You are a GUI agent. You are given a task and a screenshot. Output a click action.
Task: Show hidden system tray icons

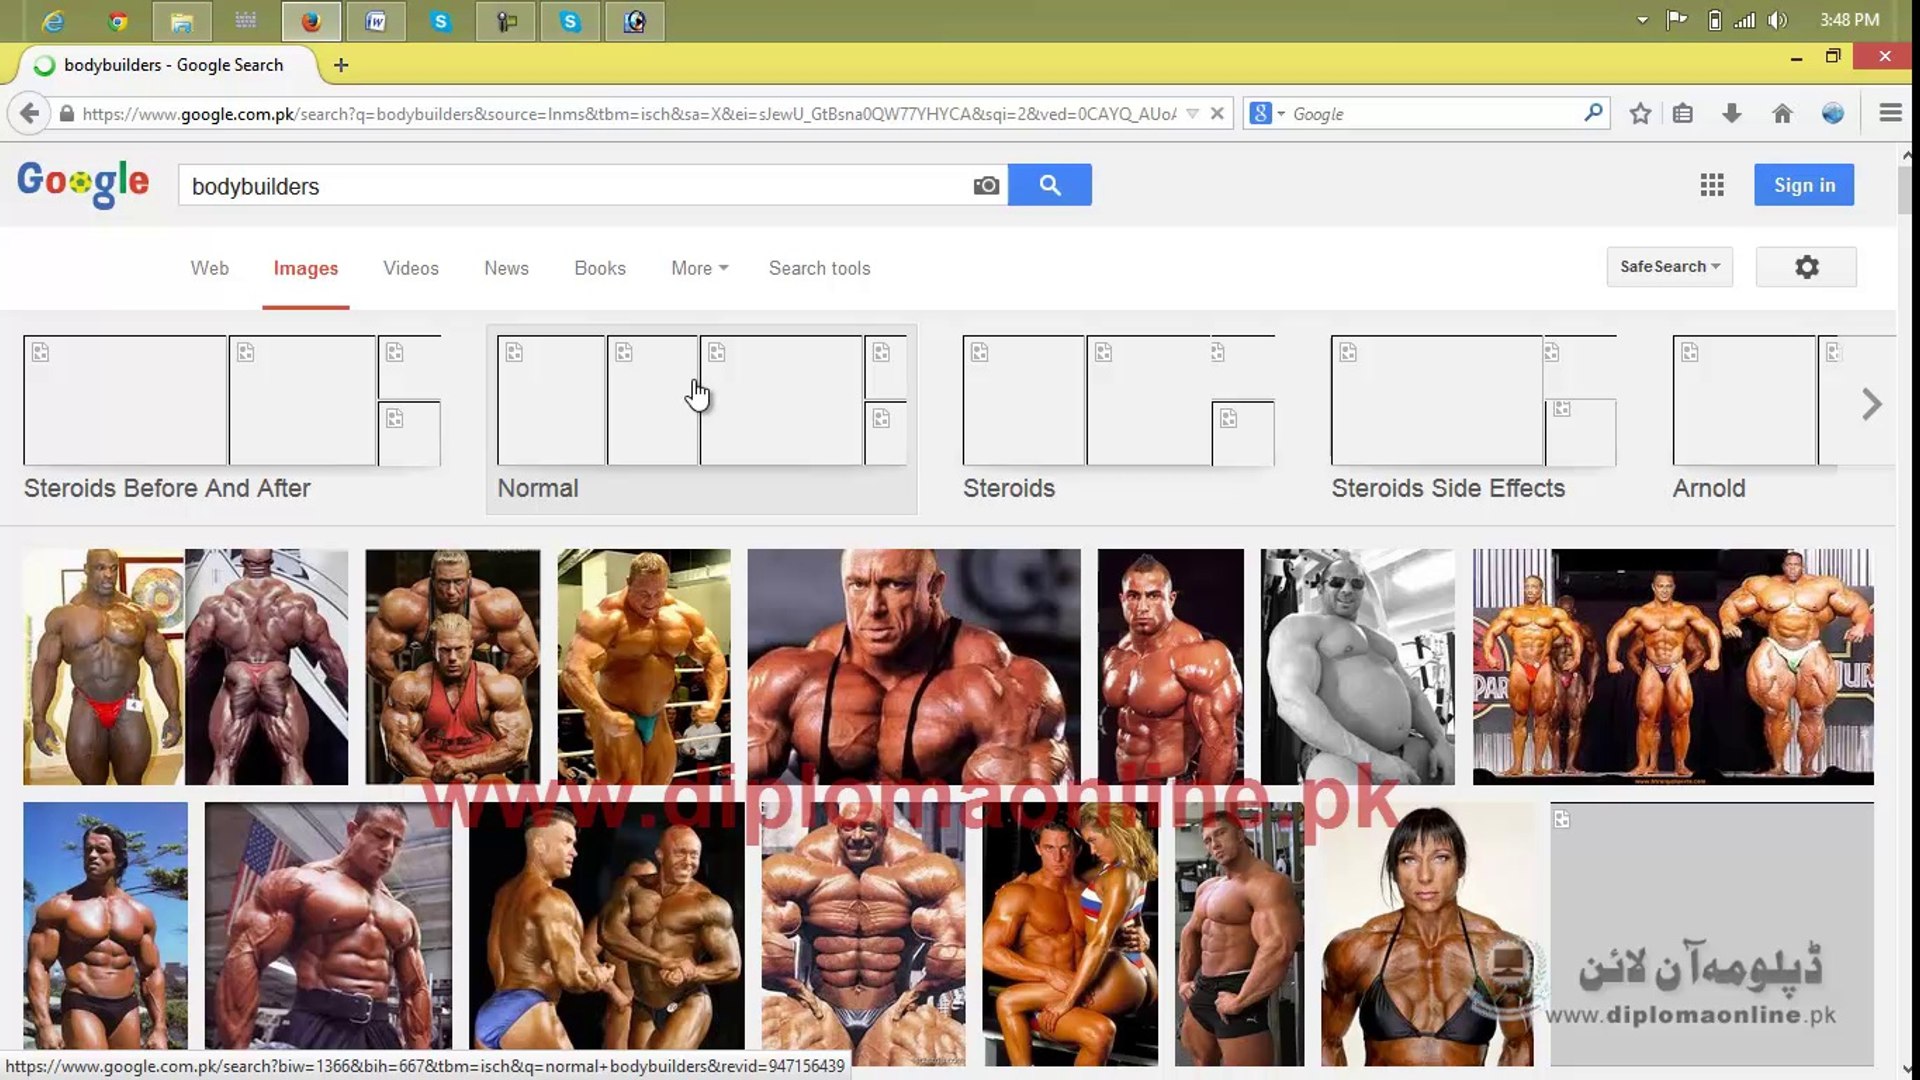click(1642, 20)
